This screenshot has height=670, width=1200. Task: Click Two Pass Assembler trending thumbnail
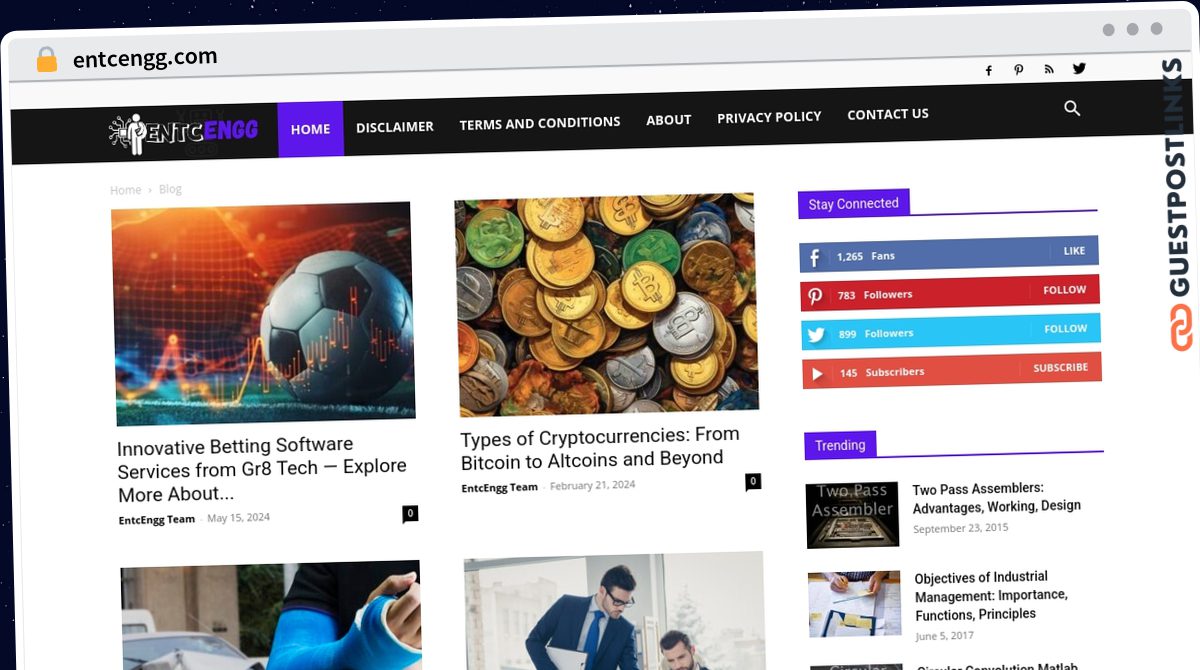[853, 515]
